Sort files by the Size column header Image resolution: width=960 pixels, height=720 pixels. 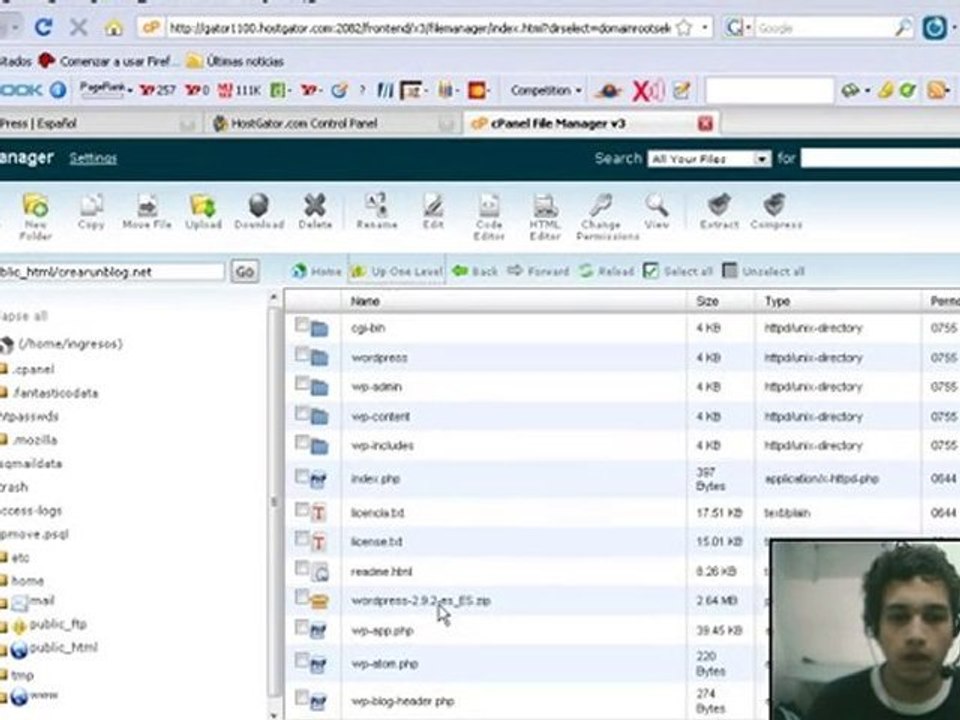[x=707, y=301]
